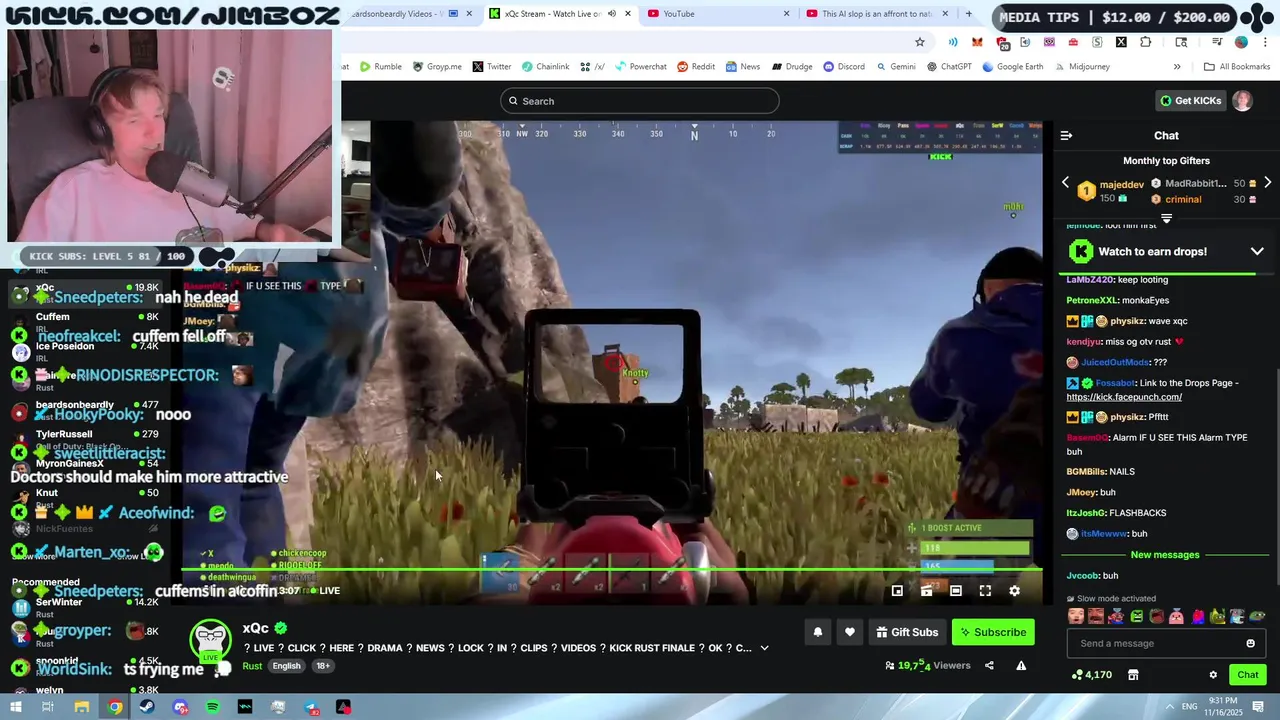
Task: Show previous top gifters with the left arrow
Action: 1065,183
